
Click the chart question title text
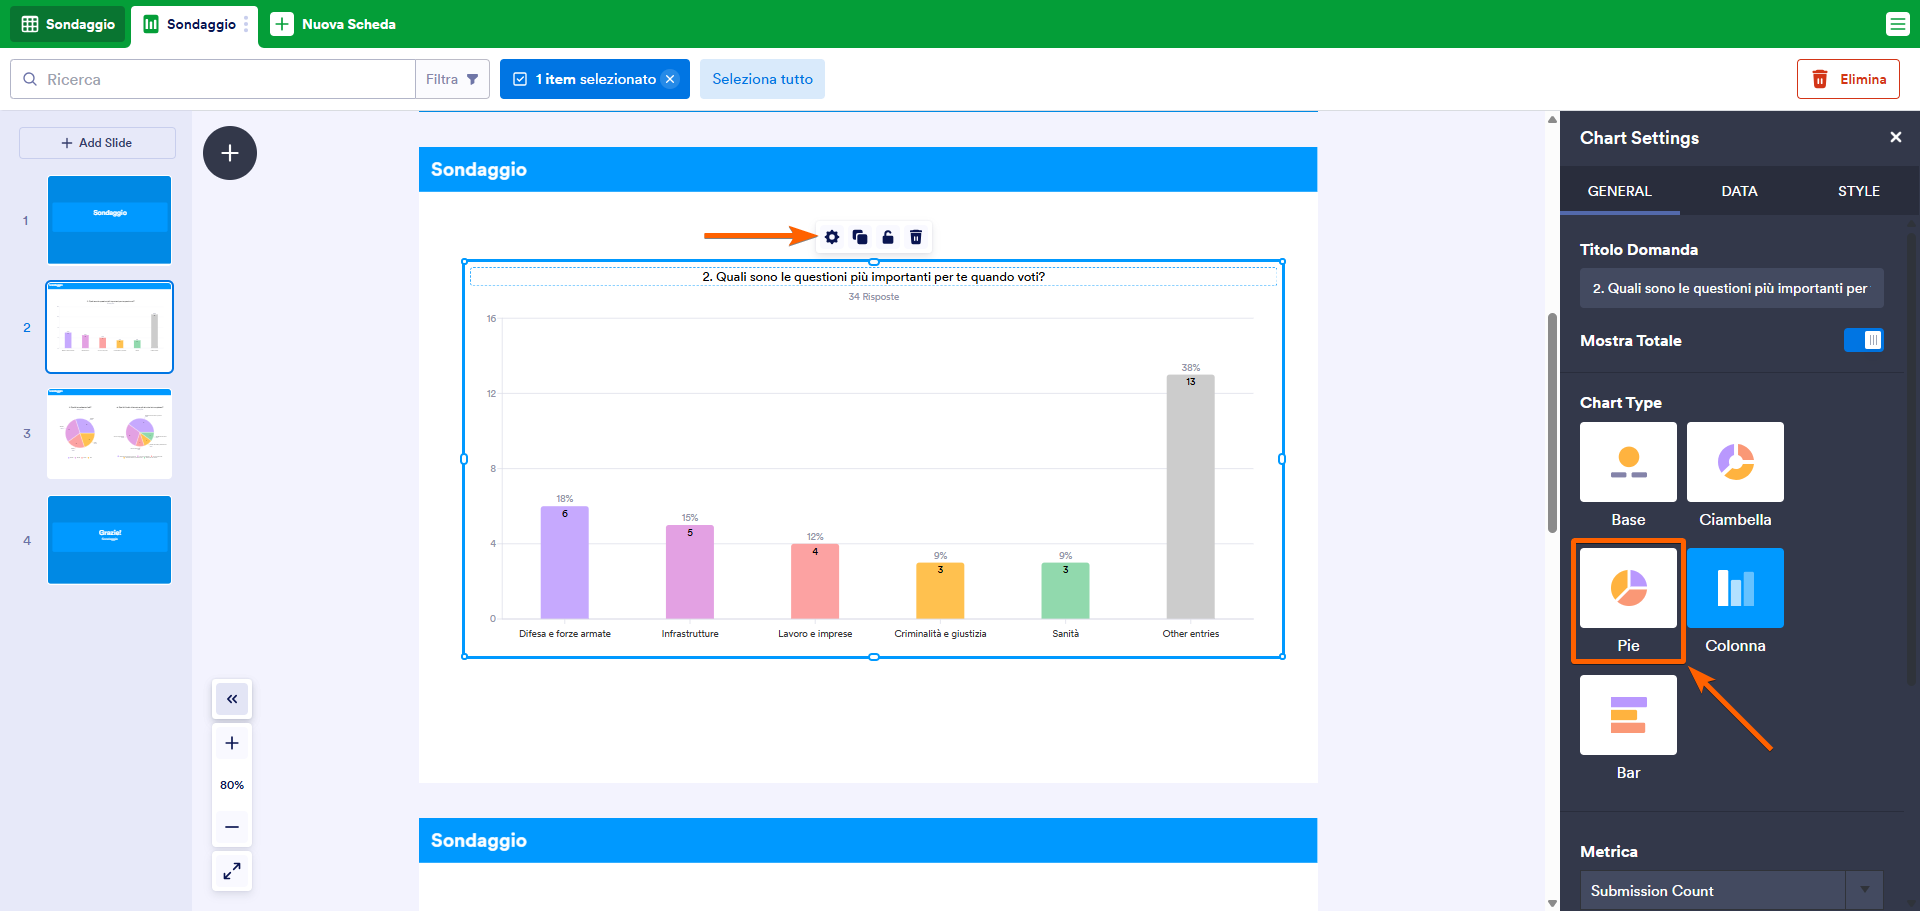[x=873, y=277]
